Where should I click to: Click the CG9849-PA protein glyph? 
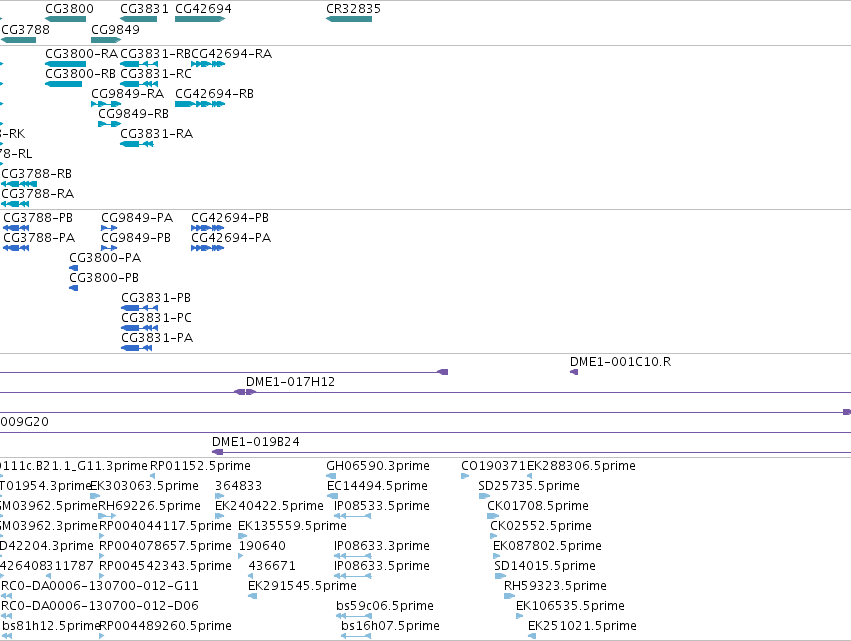pyautogui.click(x=109, y=228)
